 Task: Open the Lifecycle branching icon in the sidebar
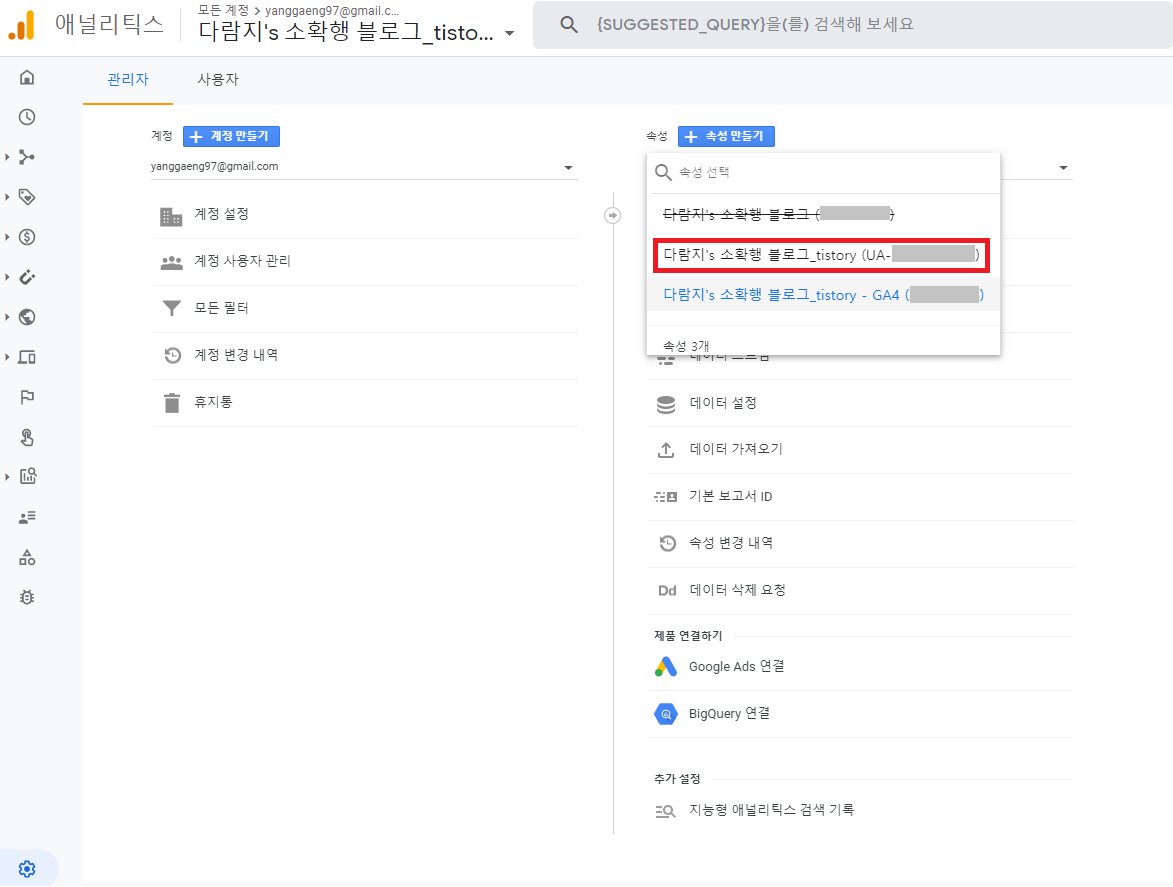[27, 157]
